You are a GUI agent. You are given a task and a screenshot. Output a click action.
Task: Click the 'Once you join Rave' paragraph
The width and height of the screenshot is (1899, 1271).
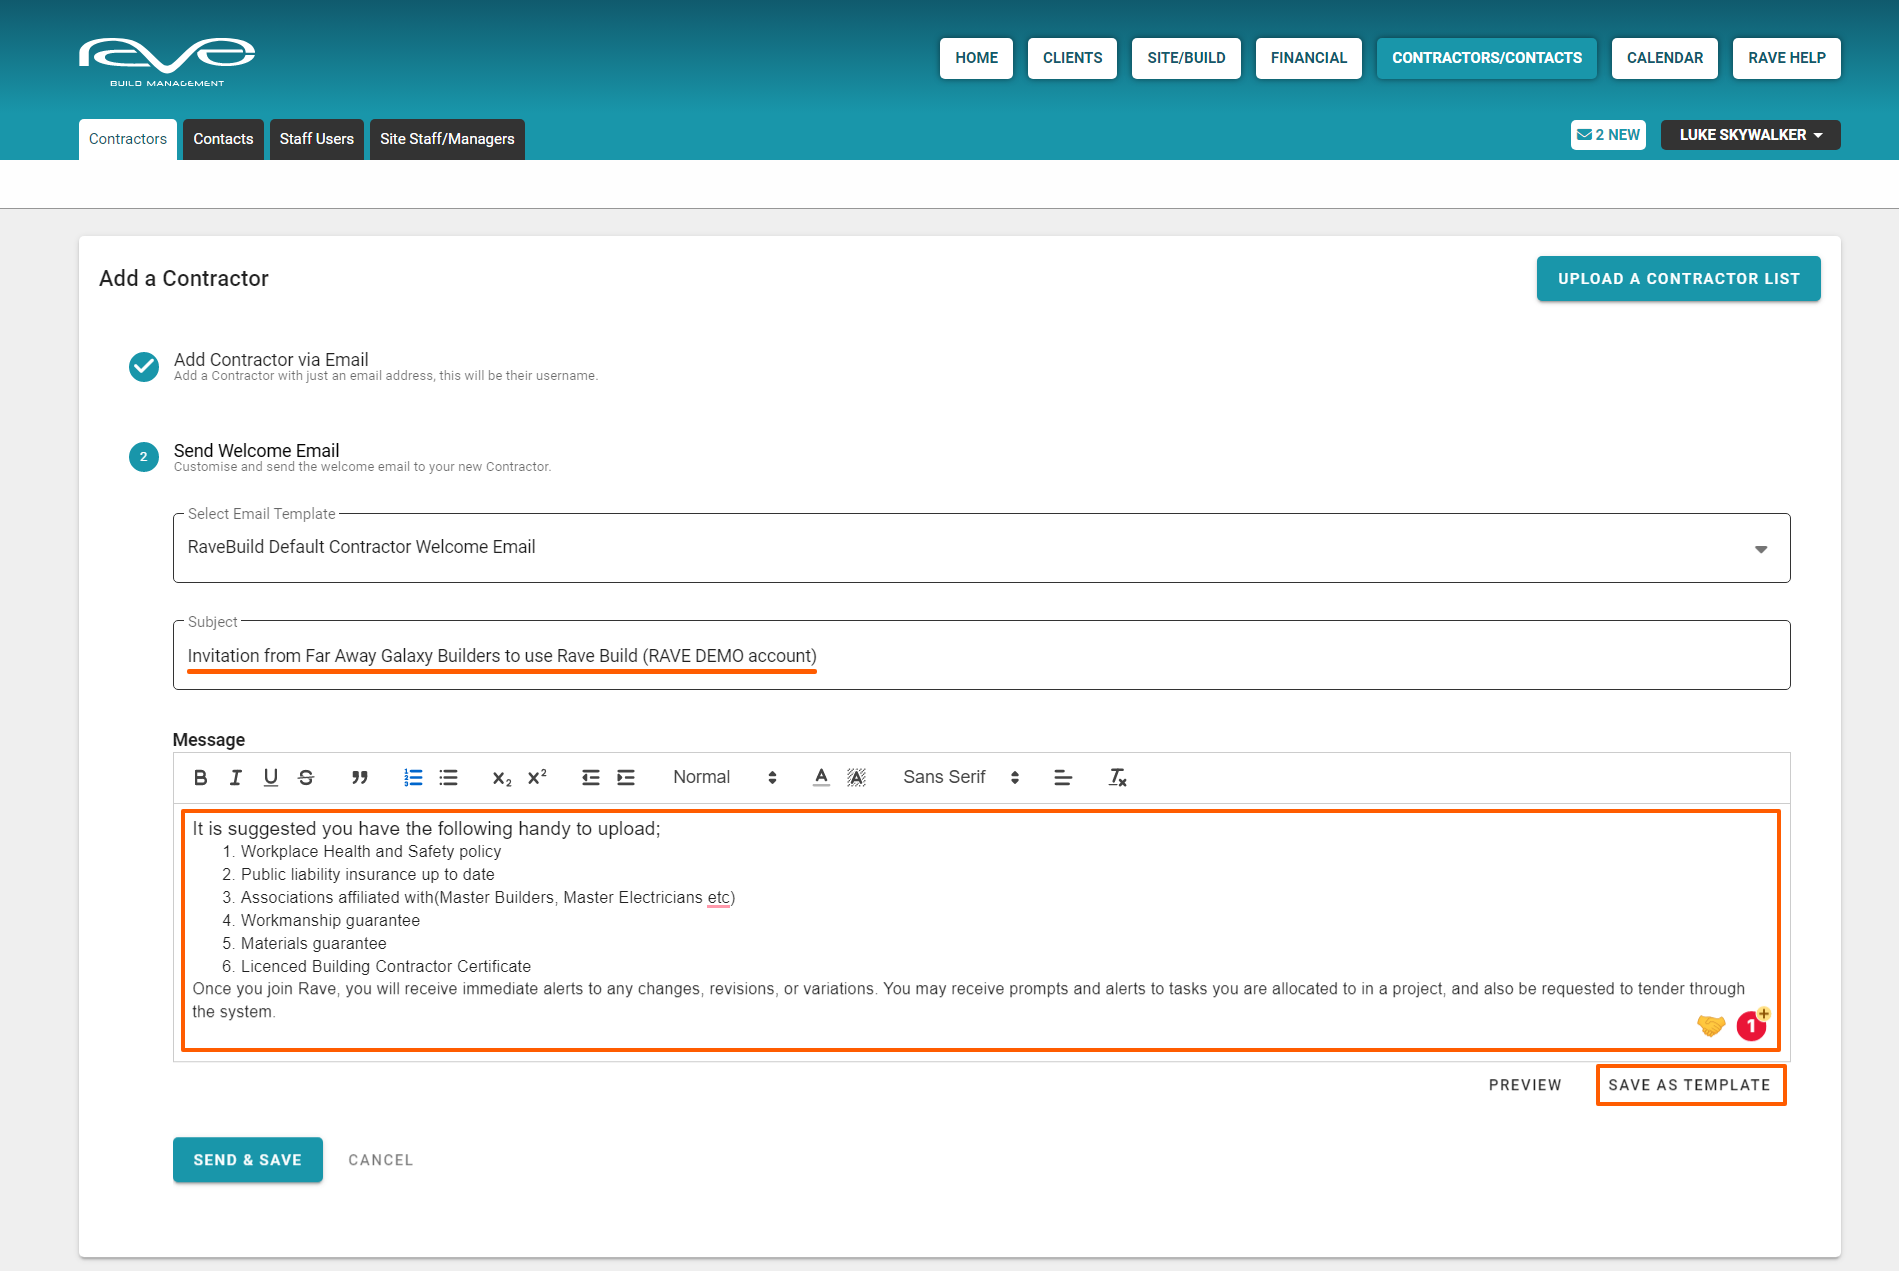pos(968,1001)
